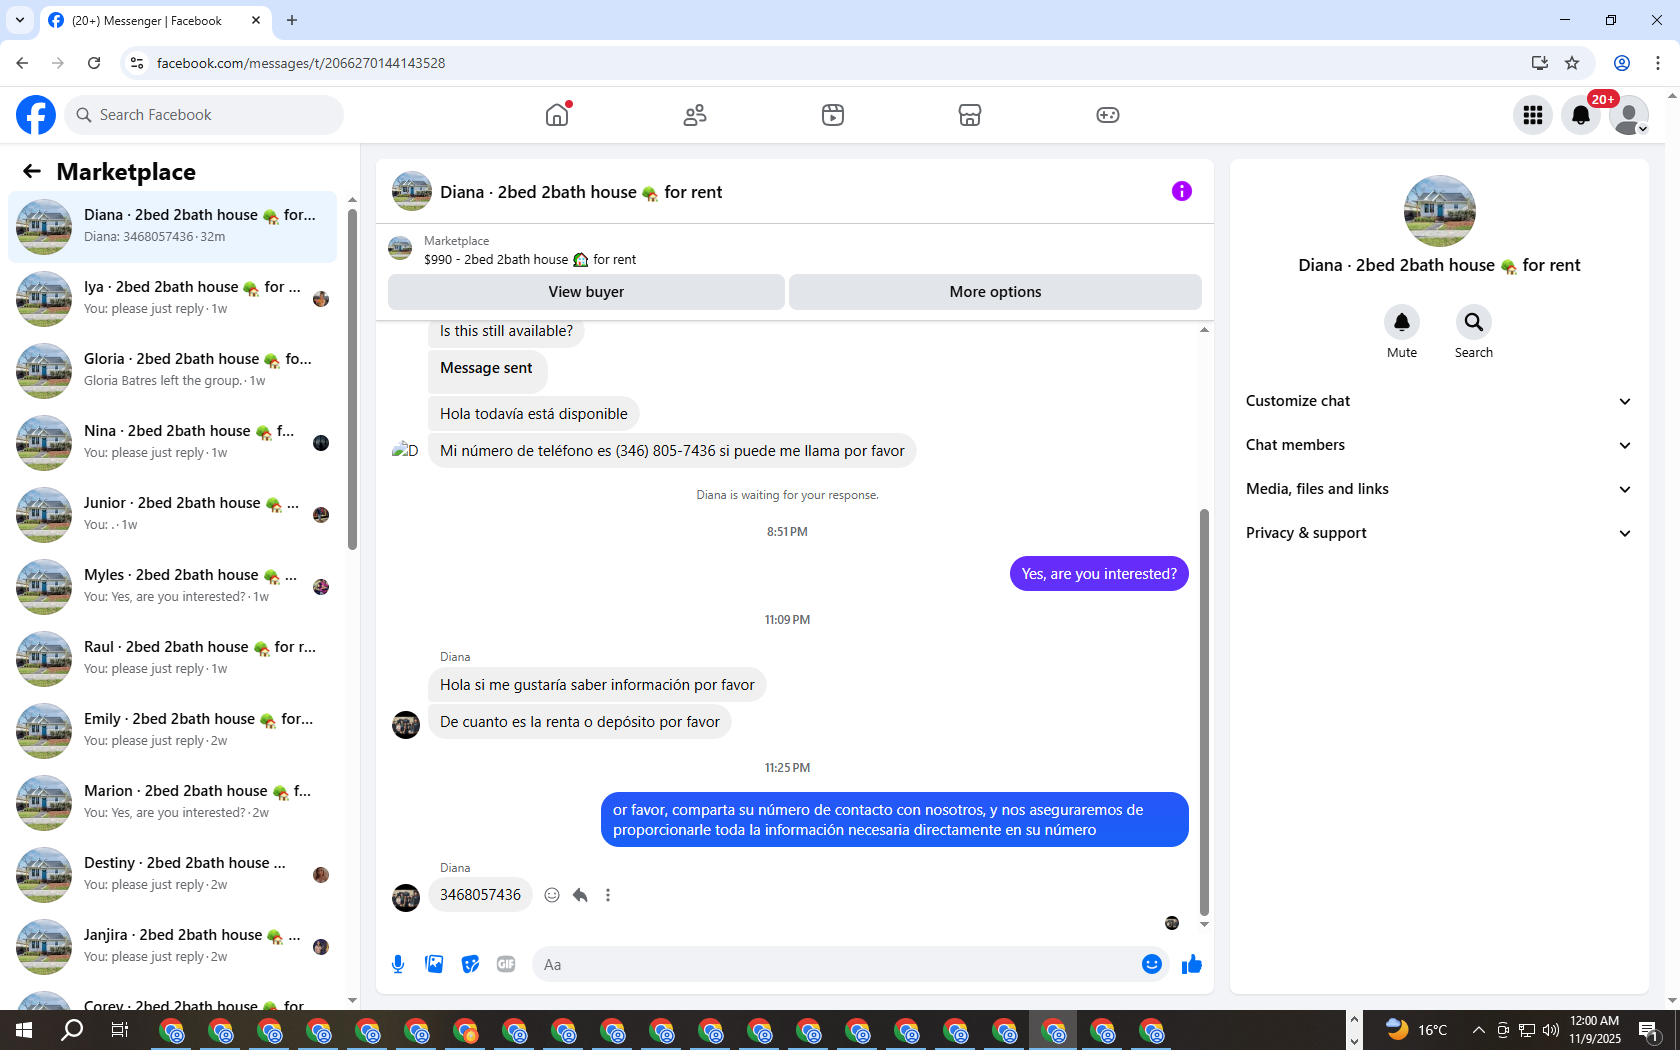
Task: Open conversation information purple info icon
Action: coord(1182,191)
